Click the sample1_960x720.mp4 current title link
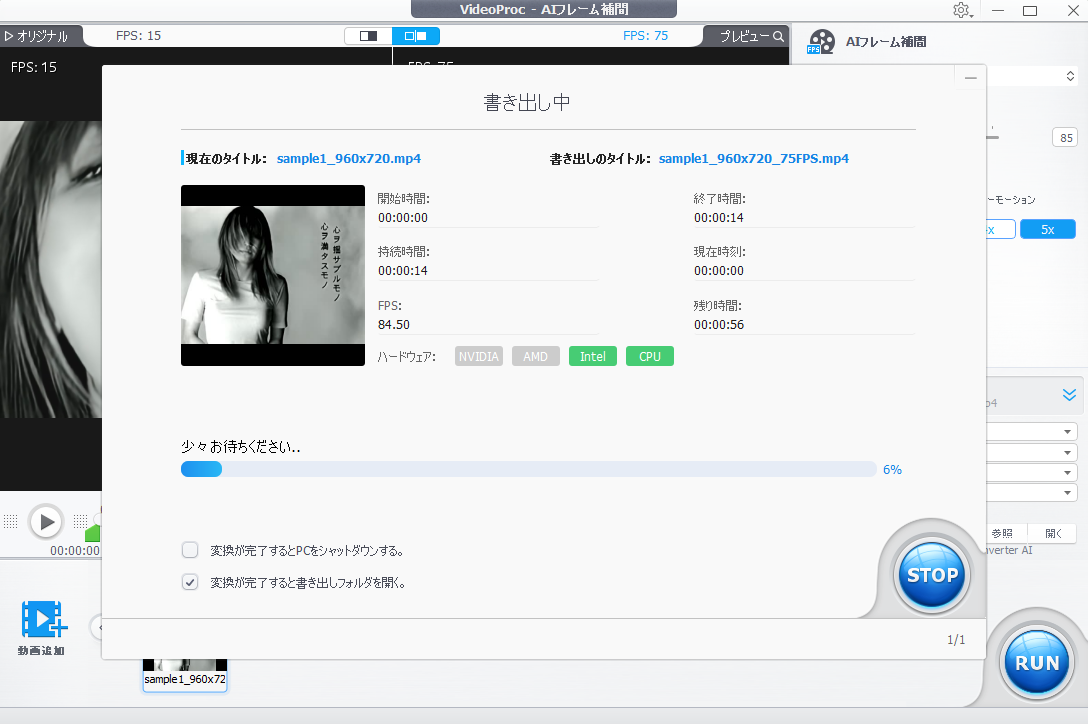This screenshot has width=1088, height=724. point(348,158)
